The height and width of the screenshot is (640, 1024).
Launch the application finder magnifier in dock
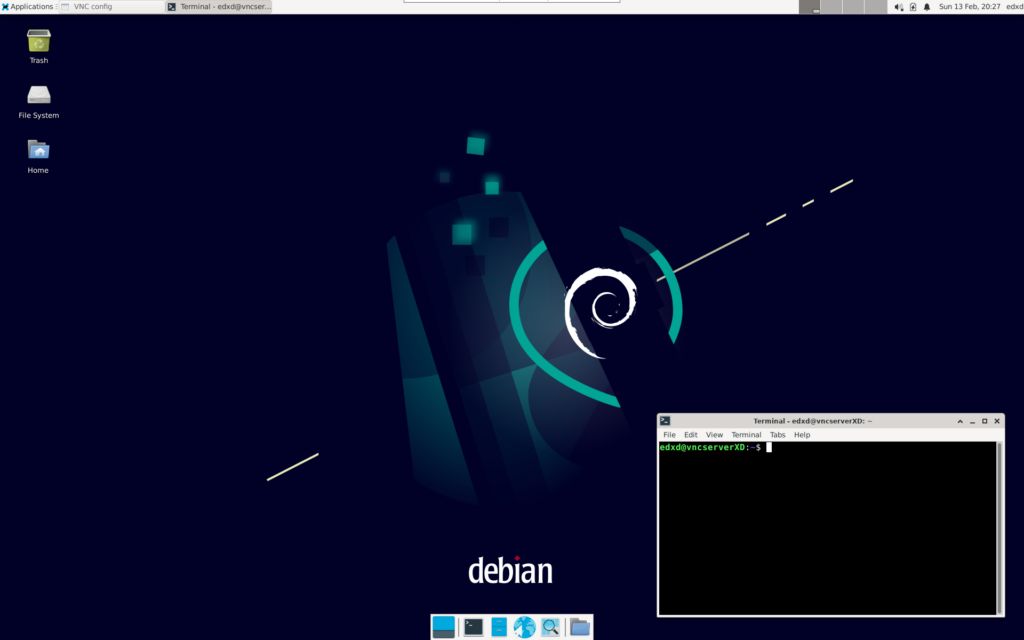[x=551, y=627]
